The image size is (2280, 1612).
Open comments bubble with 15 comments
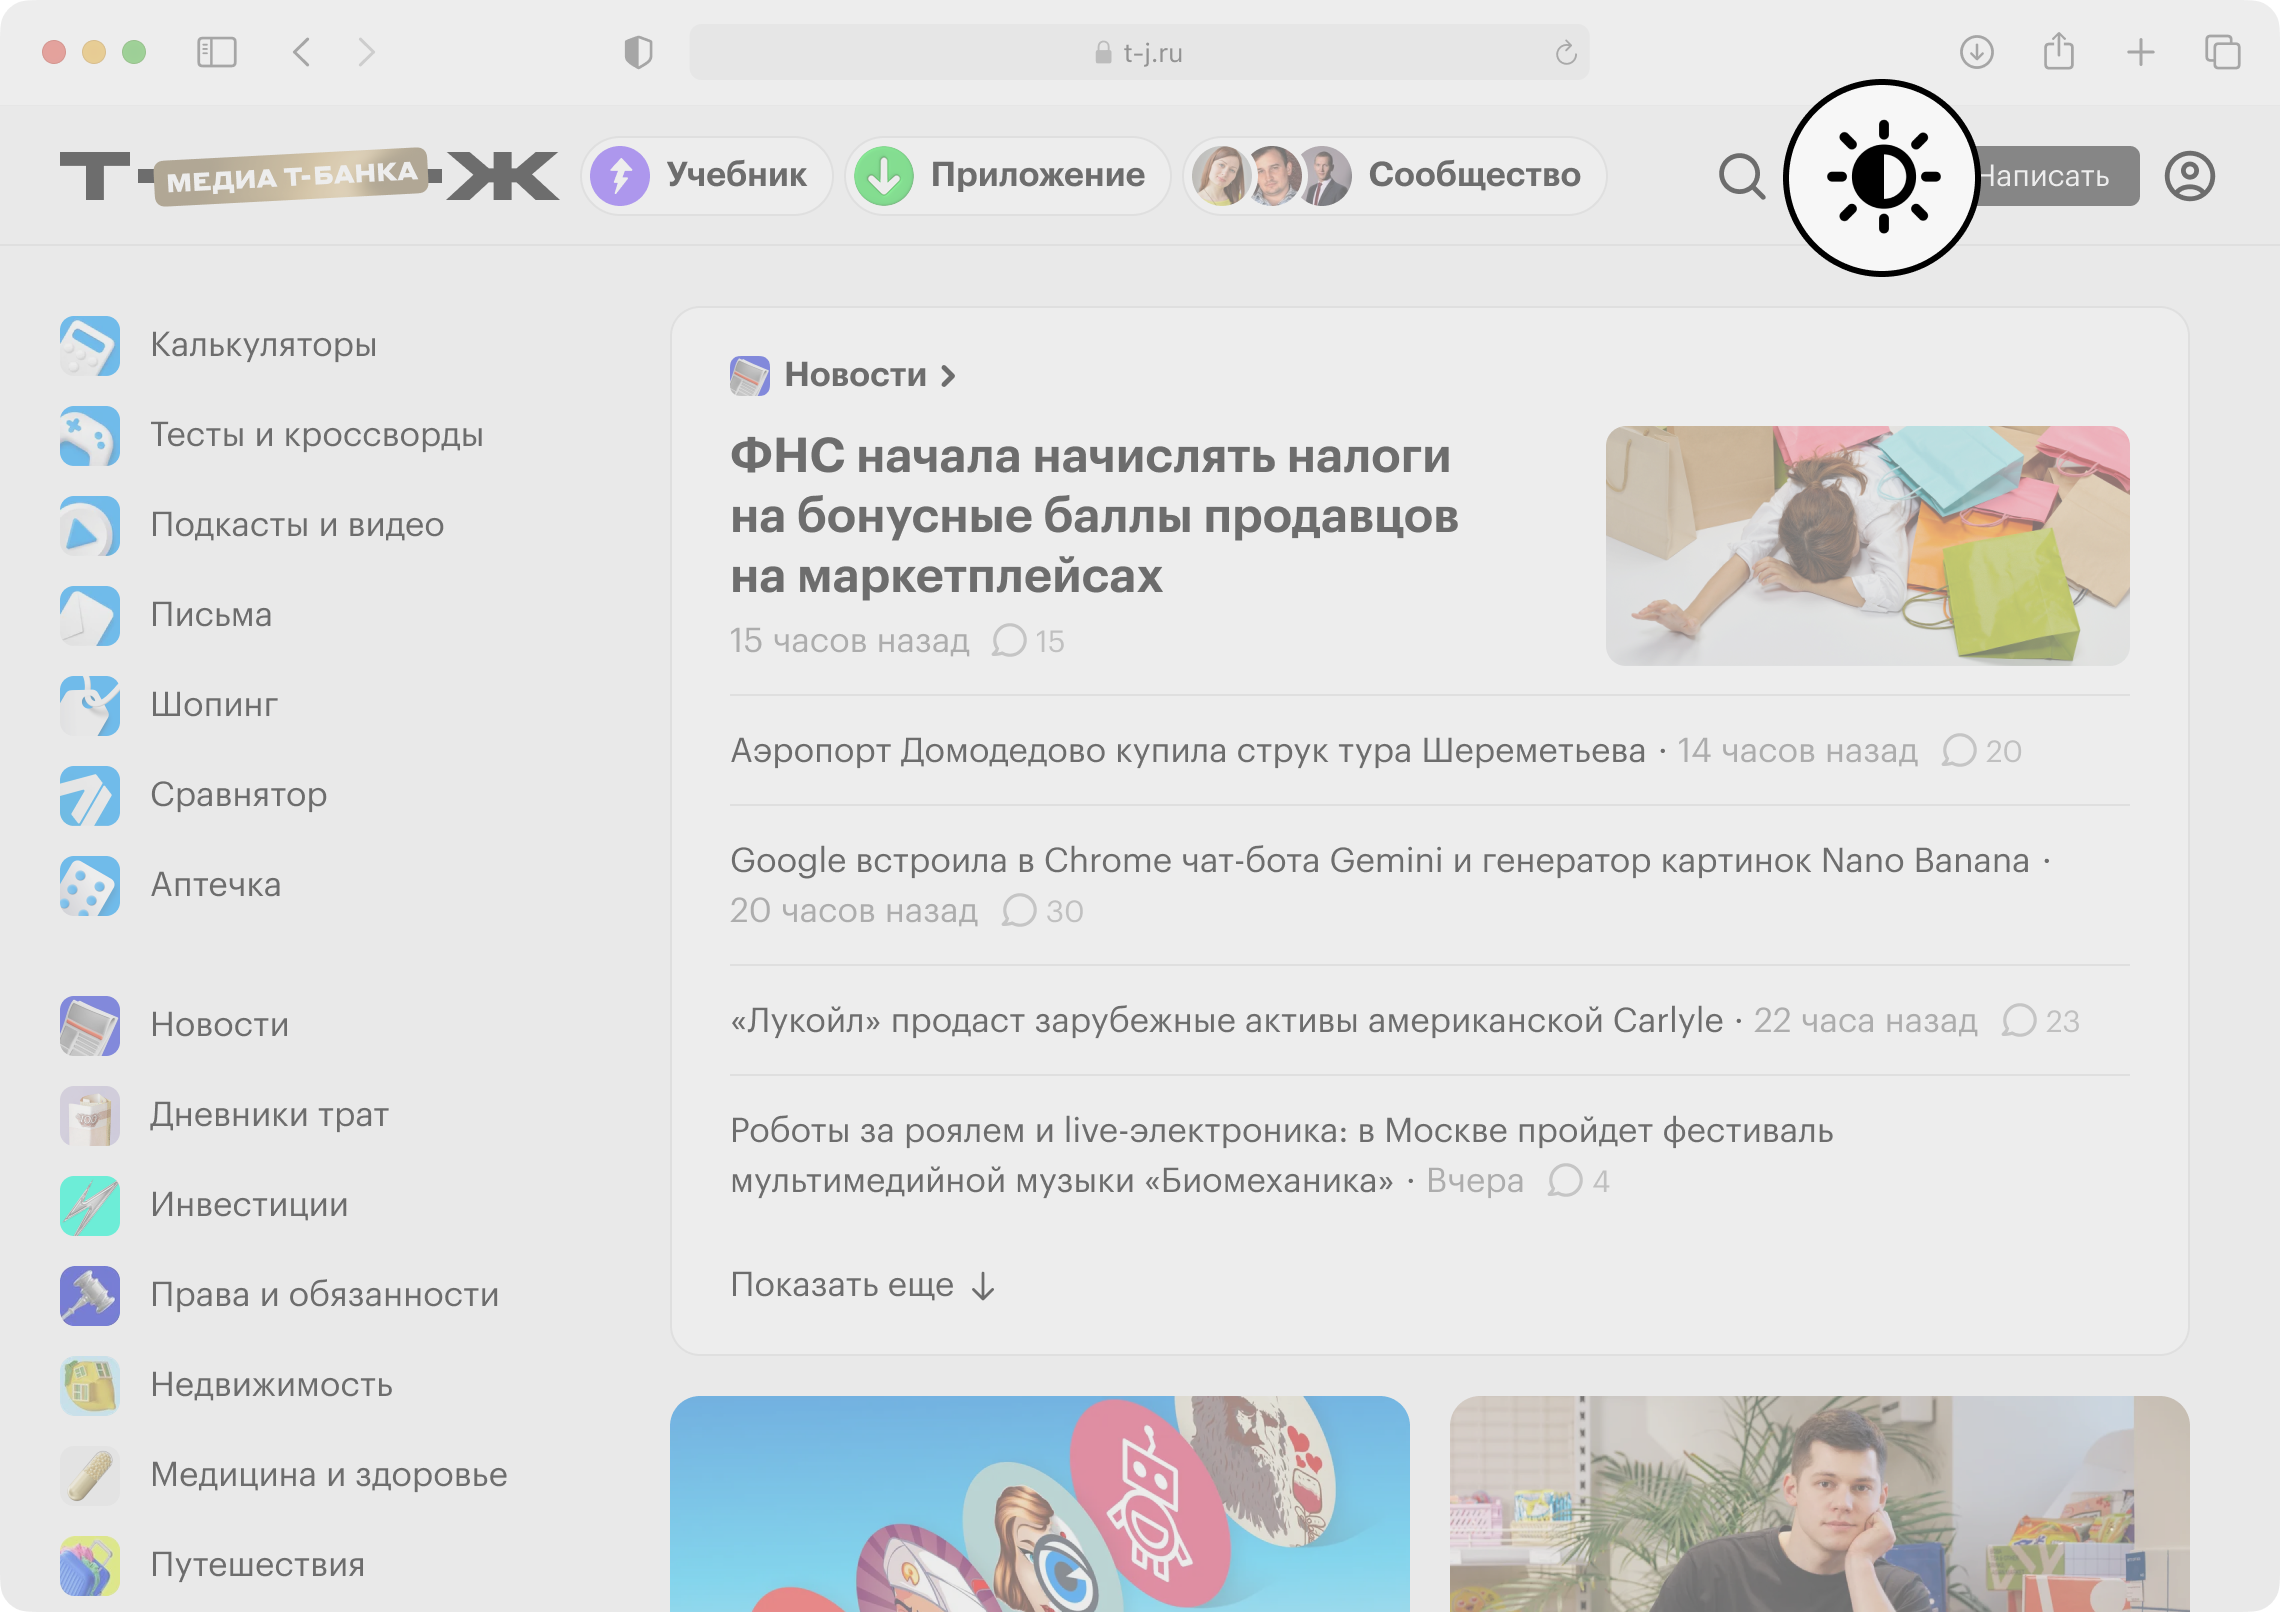click(x=1028, y=641)
